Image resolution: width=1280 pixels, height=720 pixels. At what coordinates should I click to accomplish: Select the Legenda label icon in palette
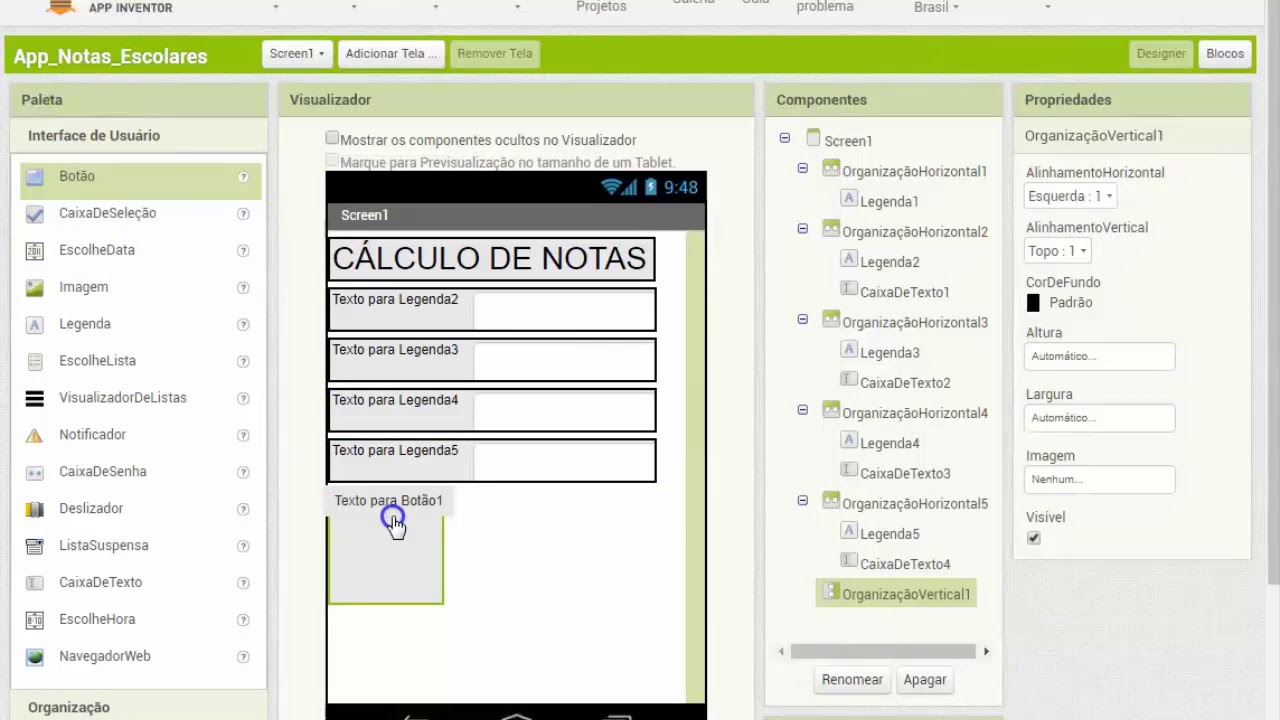[x=35, y=325]
